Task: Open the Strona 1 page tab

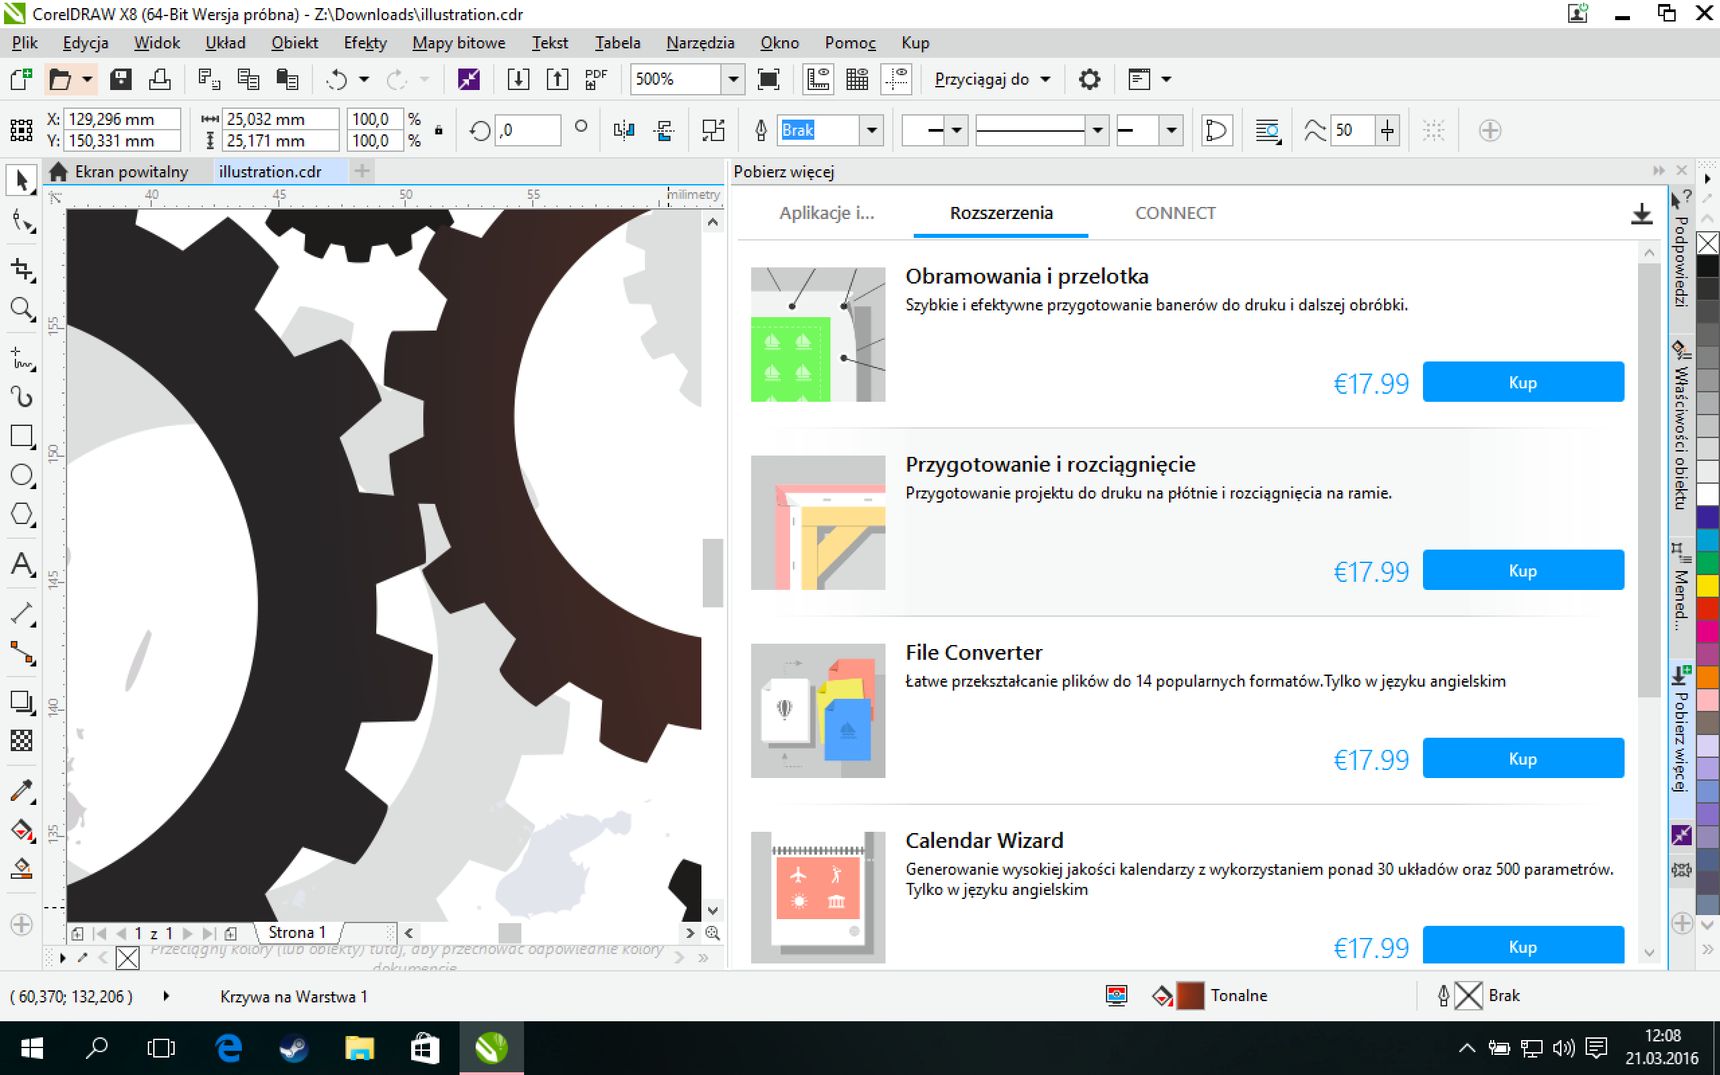Action: pos(297,932)
